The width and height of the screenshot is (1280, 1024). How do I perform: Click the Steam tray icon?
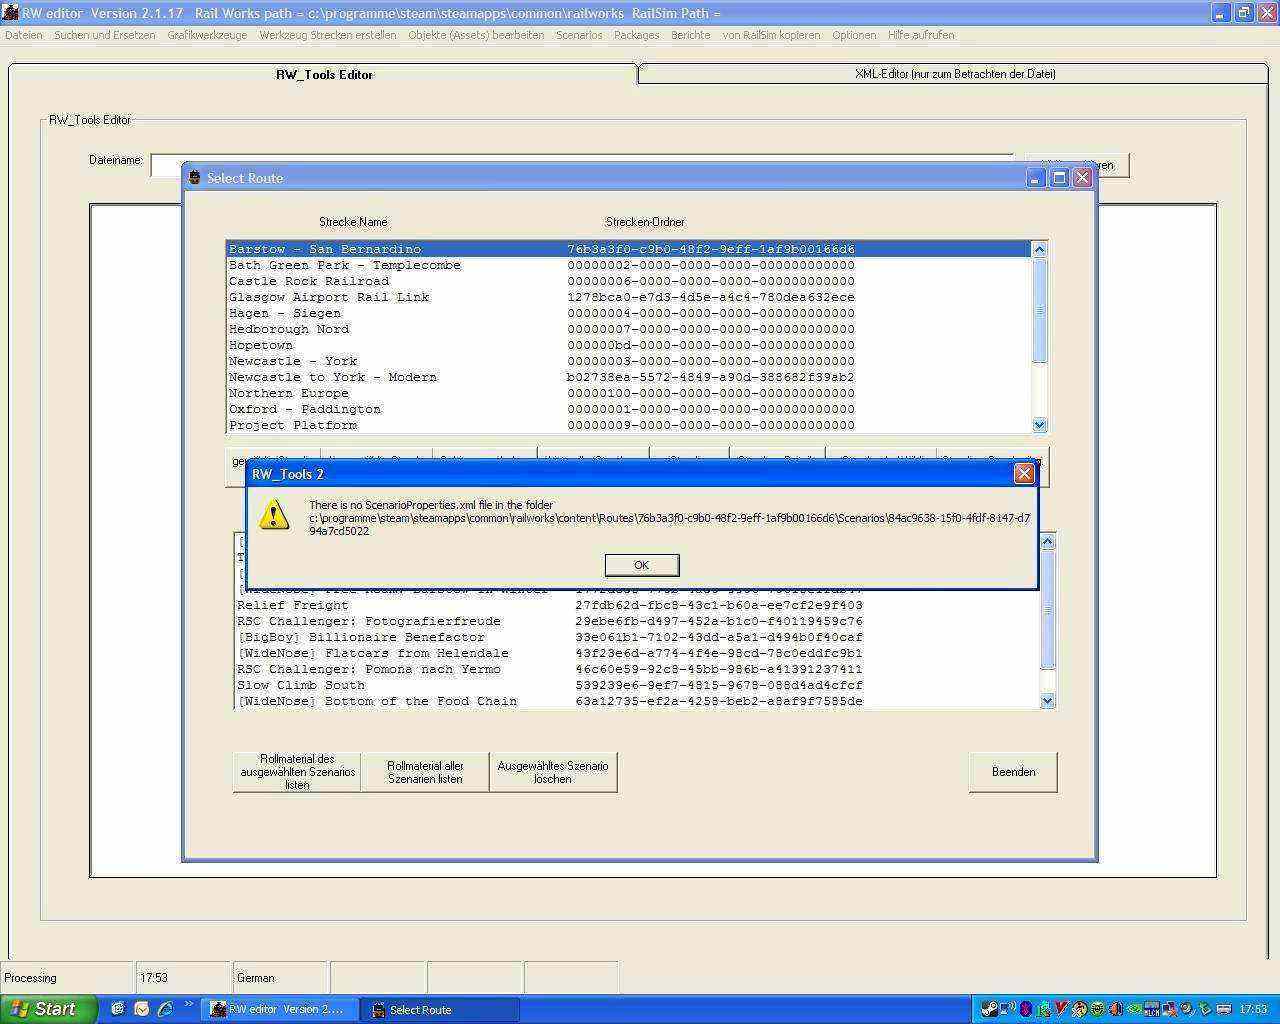(988, 1009)
